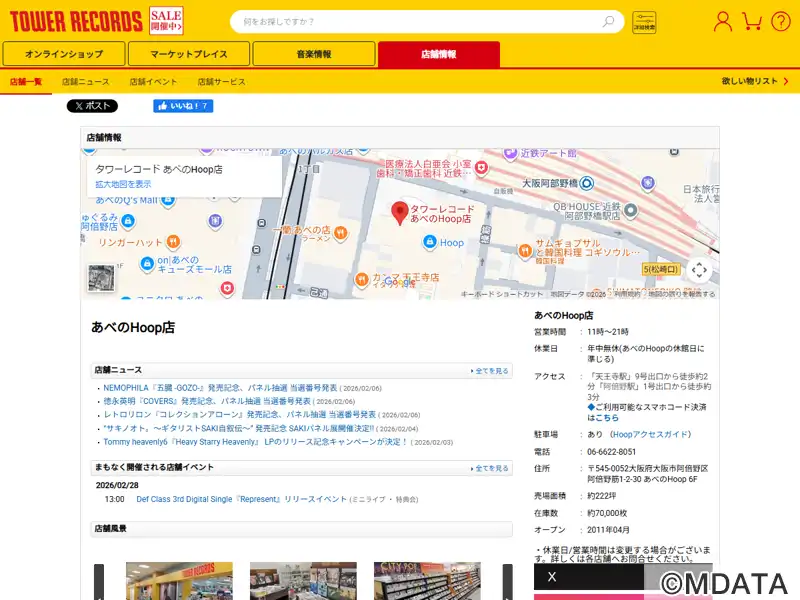The height and width of the screenshot is (600, 800).
Task: Open the map camera controls compass icon
Action: click(x=699, y=270)
